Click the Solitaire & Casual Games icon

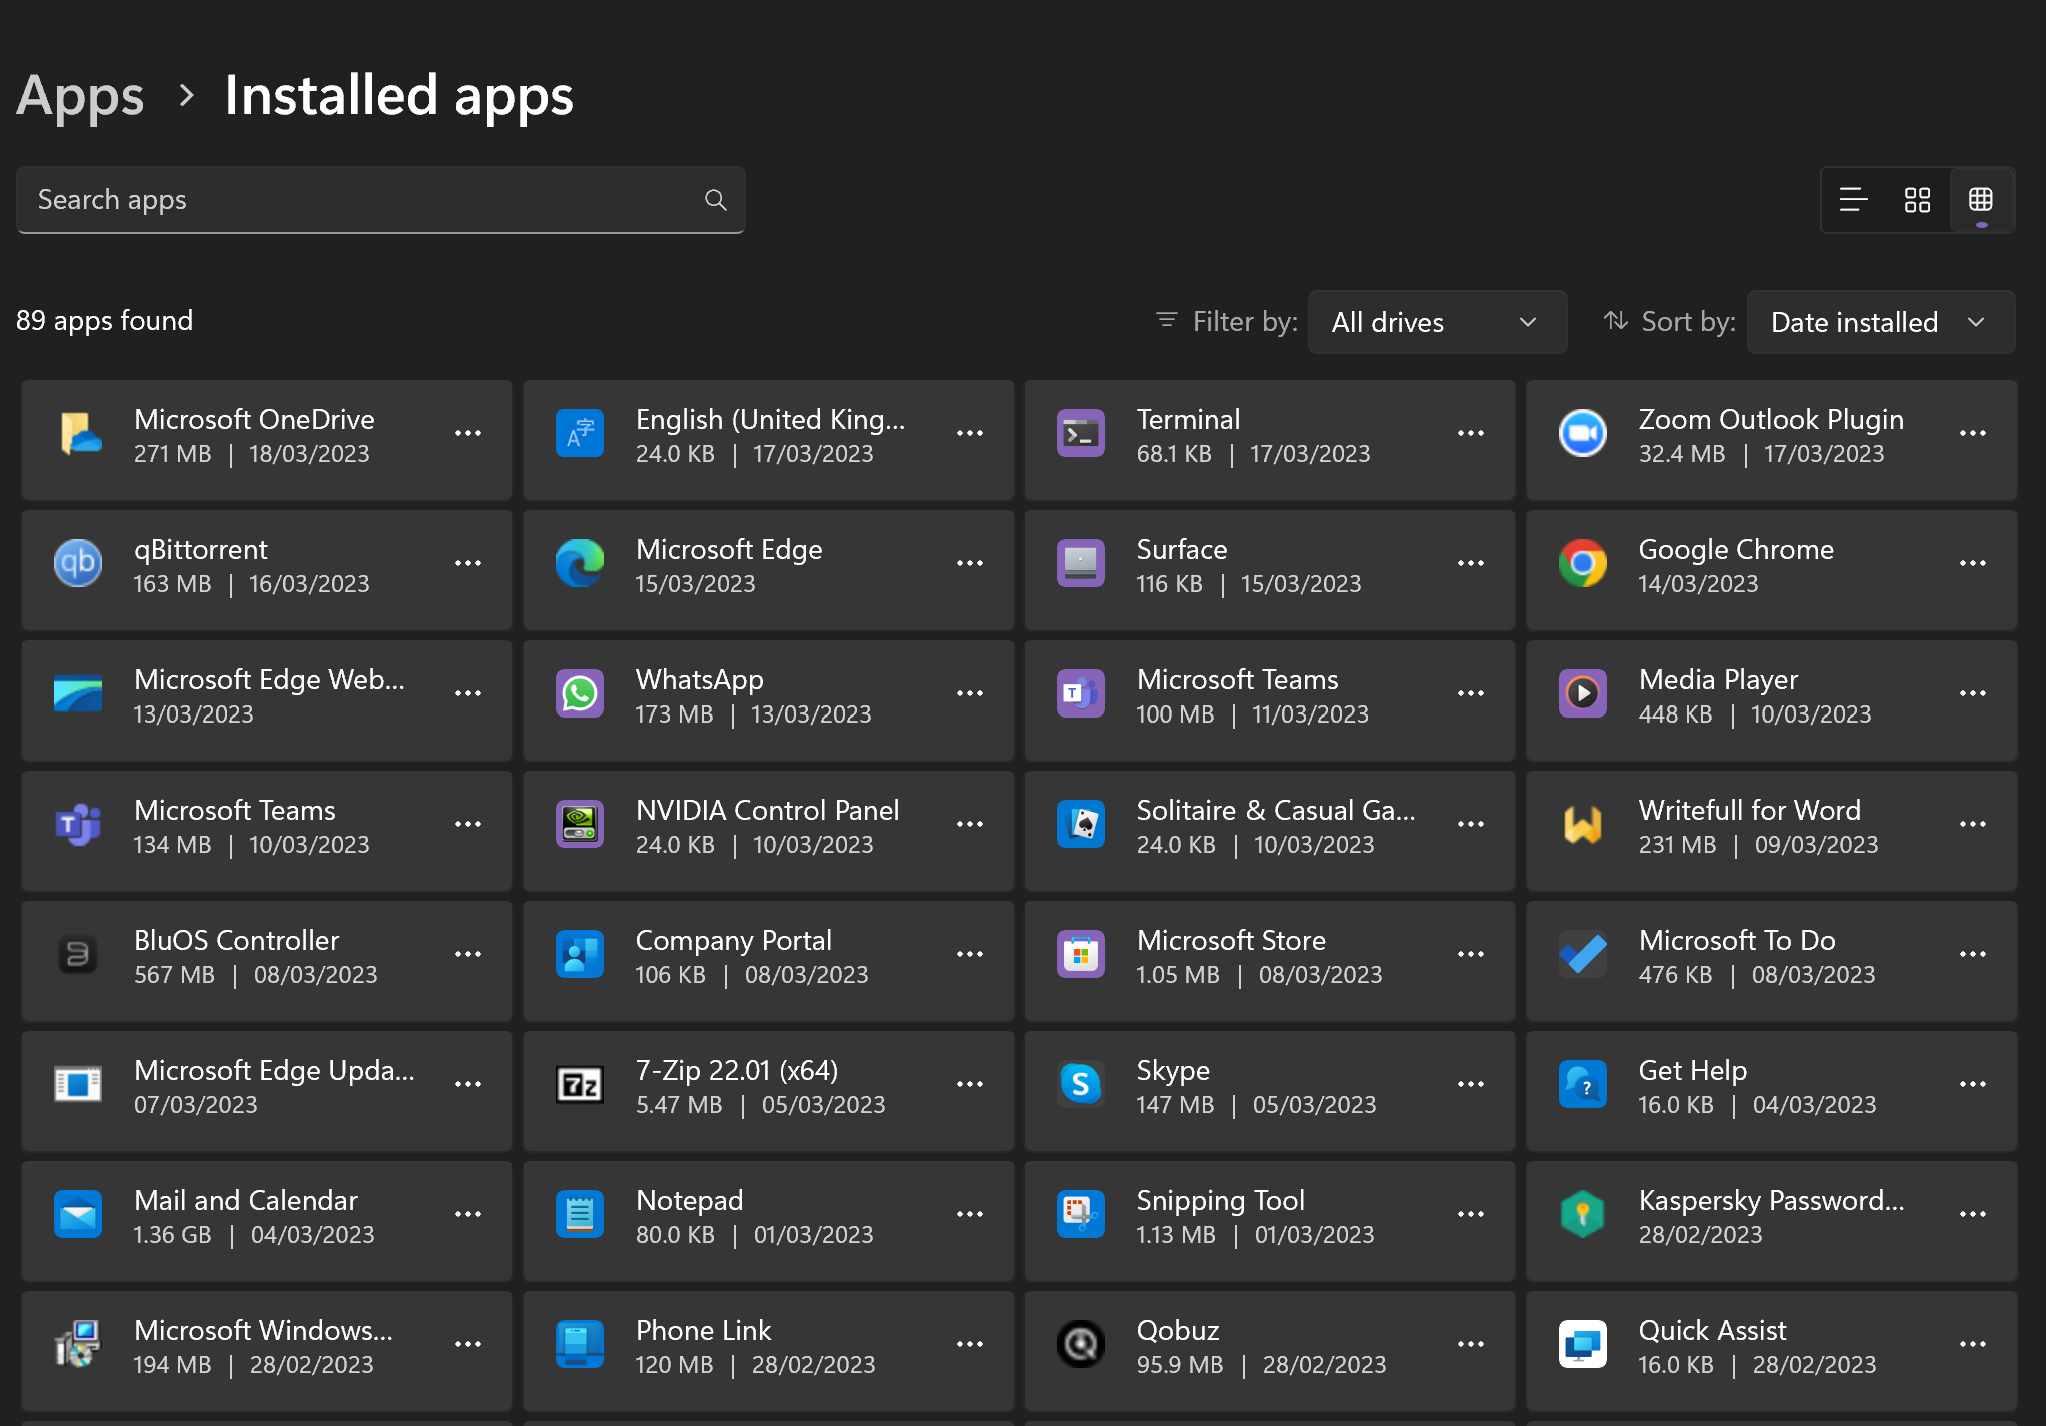pyautogui.click(x=1081, y=825)
